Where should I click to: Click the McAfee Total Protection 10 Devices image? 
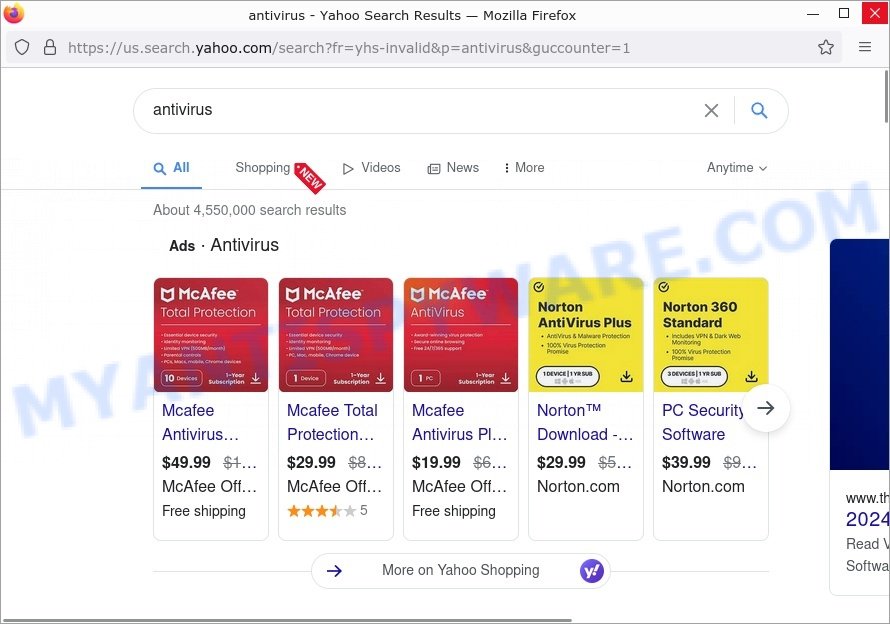[211, 335]
